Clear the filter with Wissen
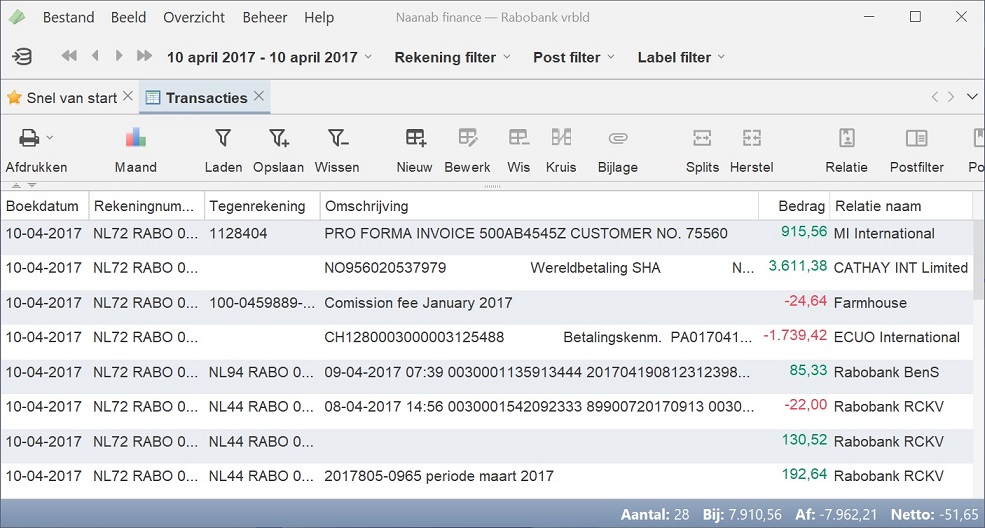The width and height of the screenshot is (985, 528). pyautogui.click(x=337, y=138)
